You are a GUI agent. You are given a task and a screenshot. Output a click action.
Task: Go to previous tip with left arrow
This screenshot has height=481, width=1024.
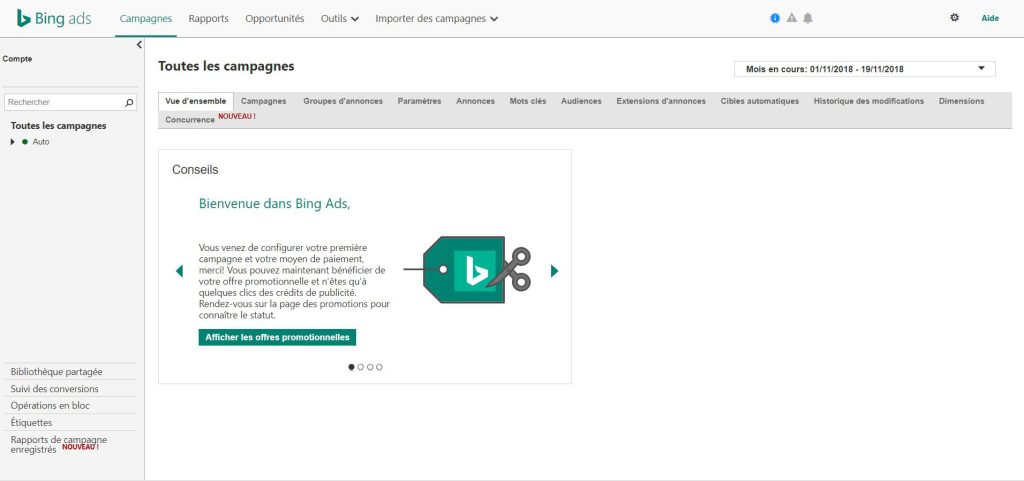pyautogui.click(x=180, y=271)
